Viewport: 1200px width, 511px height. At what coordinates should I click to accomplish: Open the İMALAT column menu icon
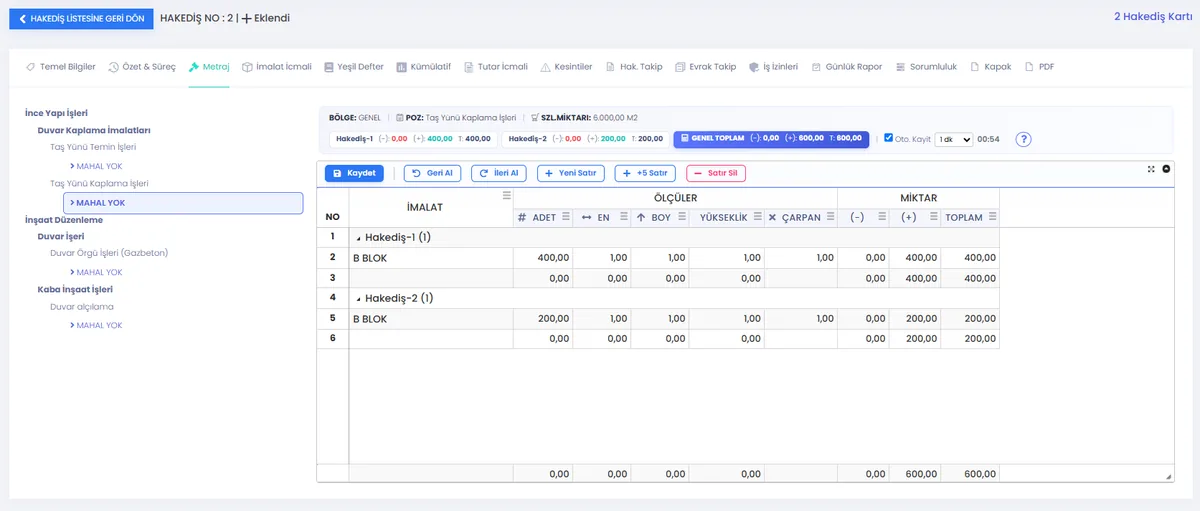click(506, 196)
